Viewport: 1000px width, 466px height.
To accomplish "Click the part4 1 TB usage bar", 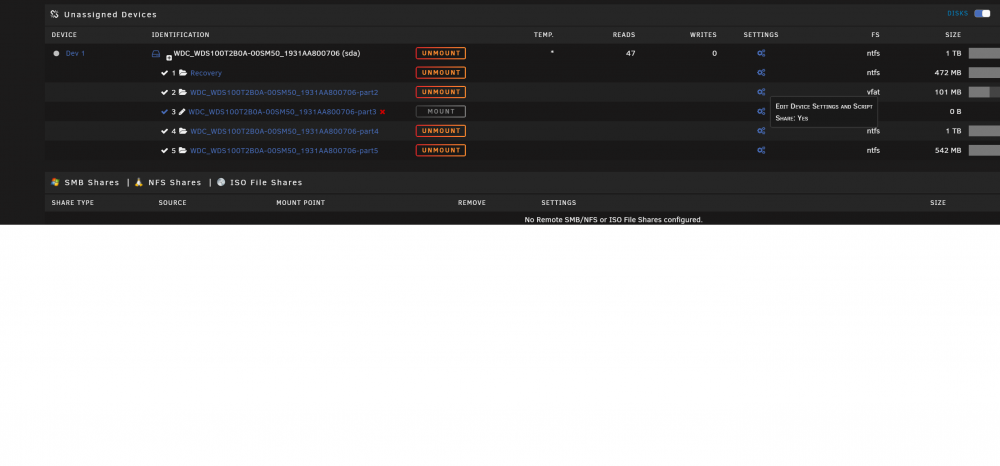I will (984, 131).
